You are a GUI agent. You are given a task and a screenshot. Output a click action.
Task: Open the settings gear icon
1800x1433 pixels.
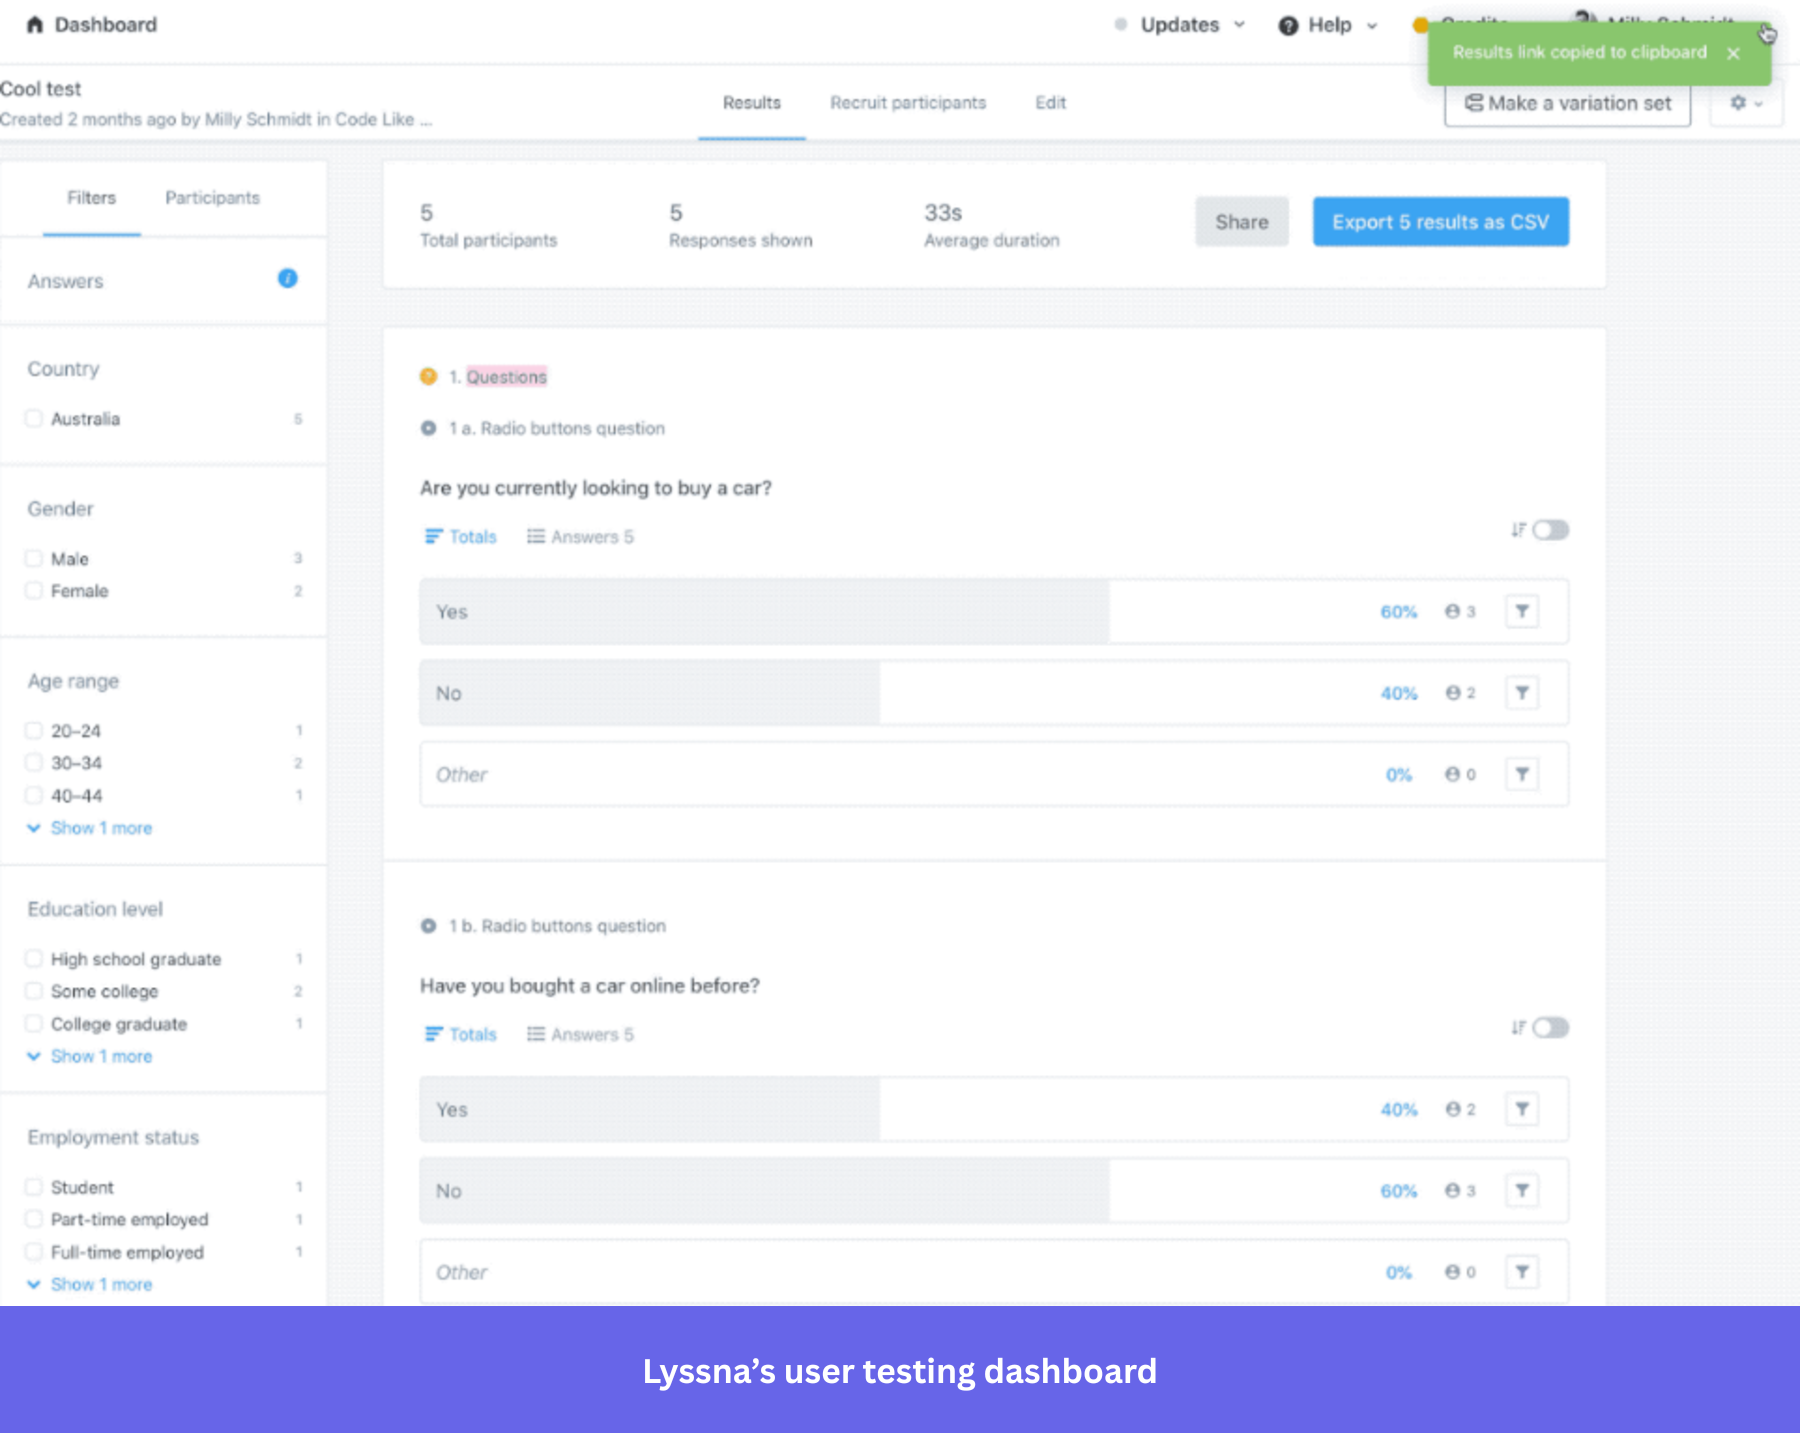pos(1738,102)
